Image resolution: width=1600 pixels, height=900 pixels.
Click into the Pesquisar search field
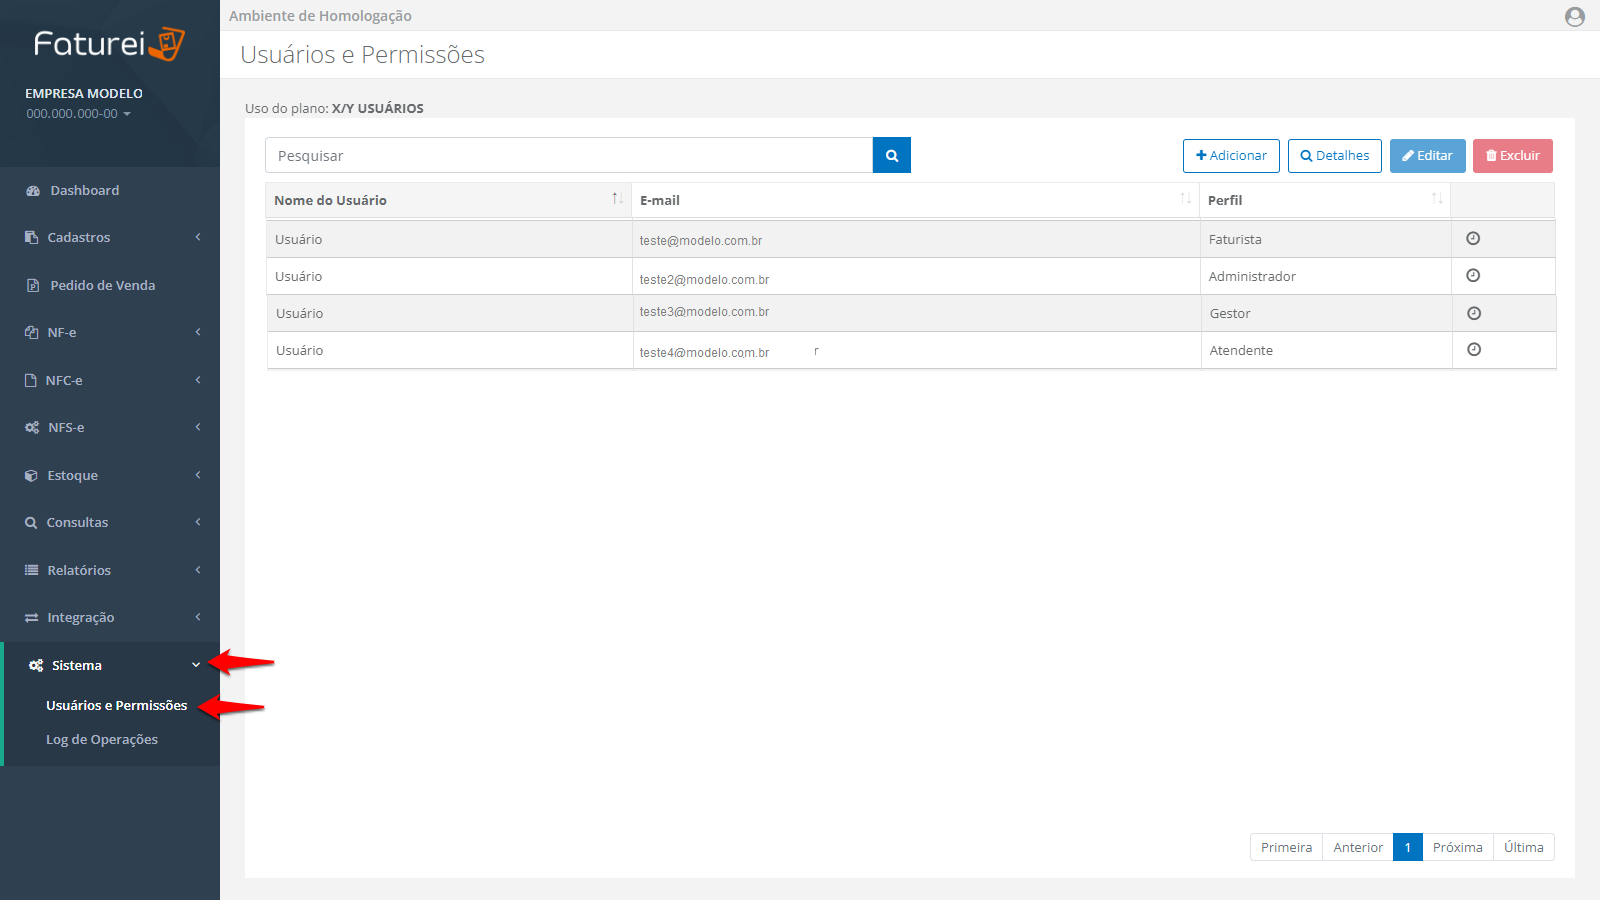point(568,156)
